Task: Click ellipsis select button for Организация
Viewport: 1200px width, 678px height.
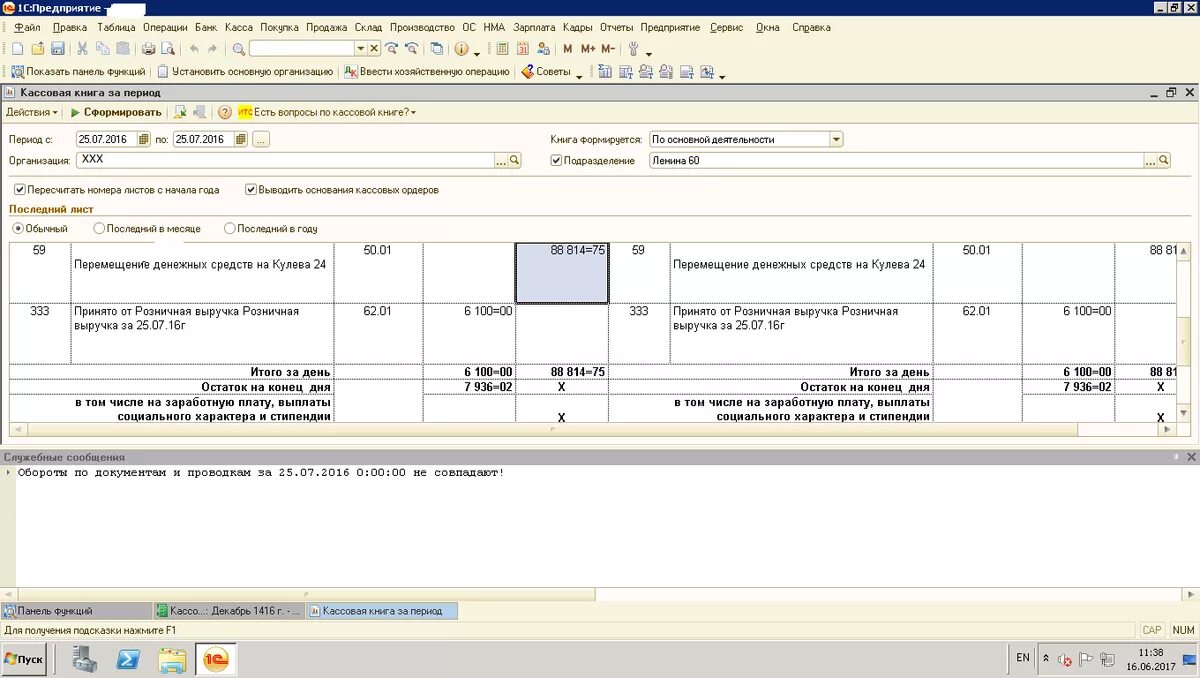Action: pos(501,160)
